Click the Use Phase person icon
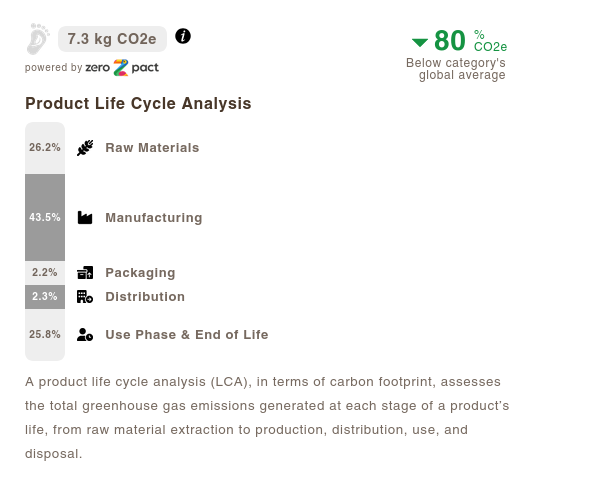 point(85,334)
